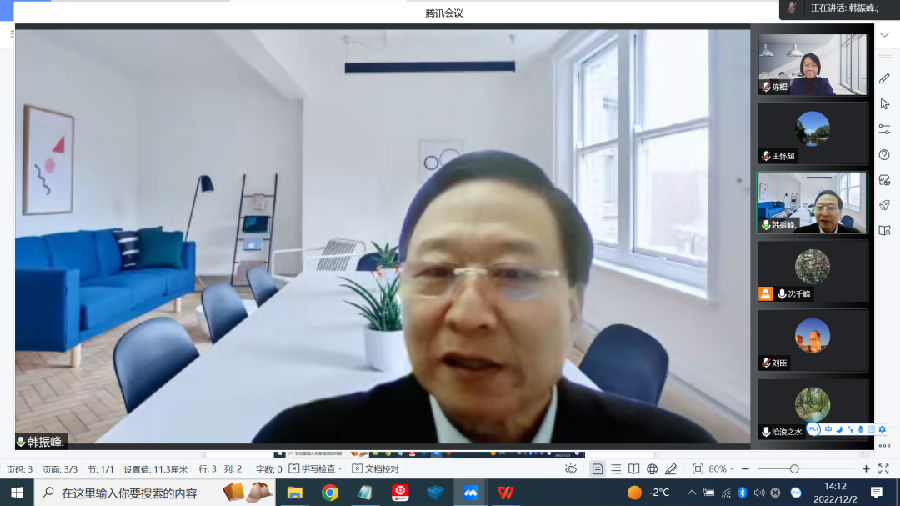The width and height of the screenshot is (900, 506).
Task: Toggle the 中 Chinese input mode
Action: pyautogui.click(x=828, y=430)
